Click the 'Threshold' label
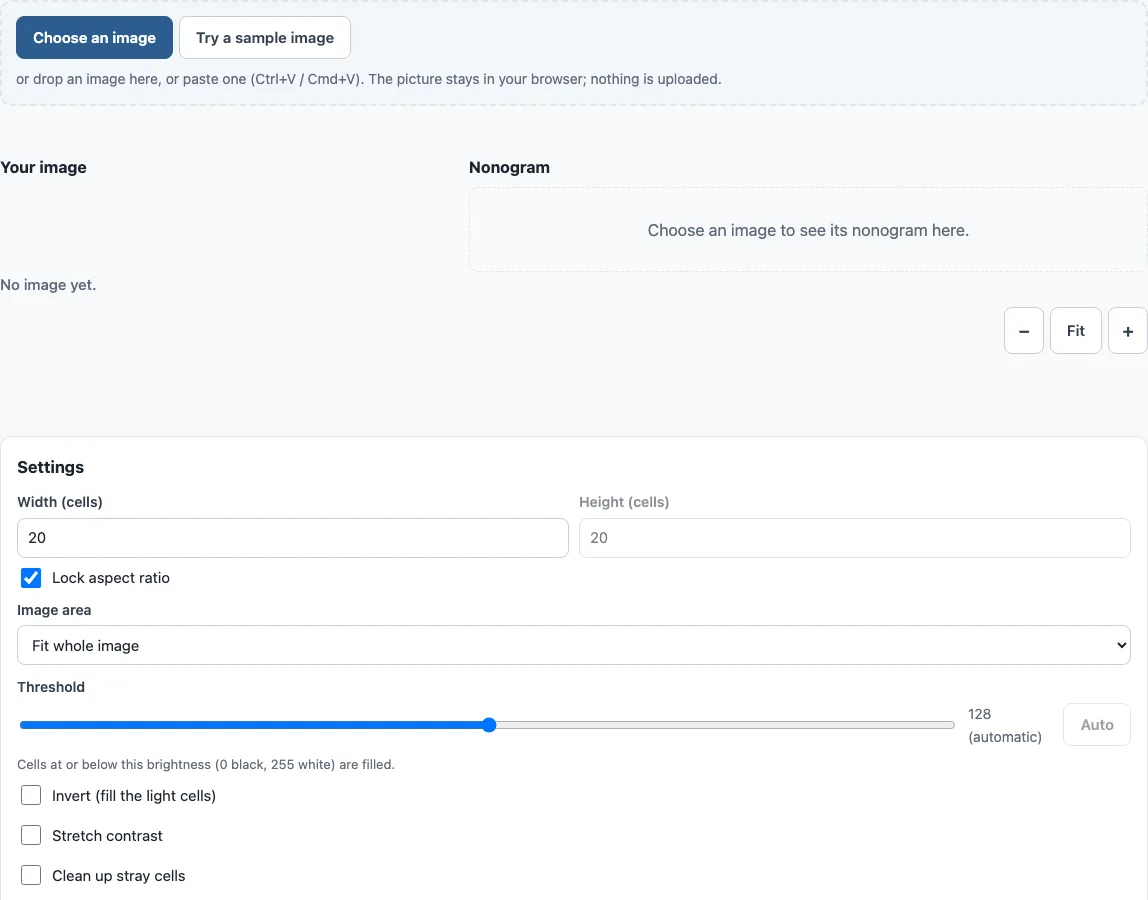 (x=51, y=687)
